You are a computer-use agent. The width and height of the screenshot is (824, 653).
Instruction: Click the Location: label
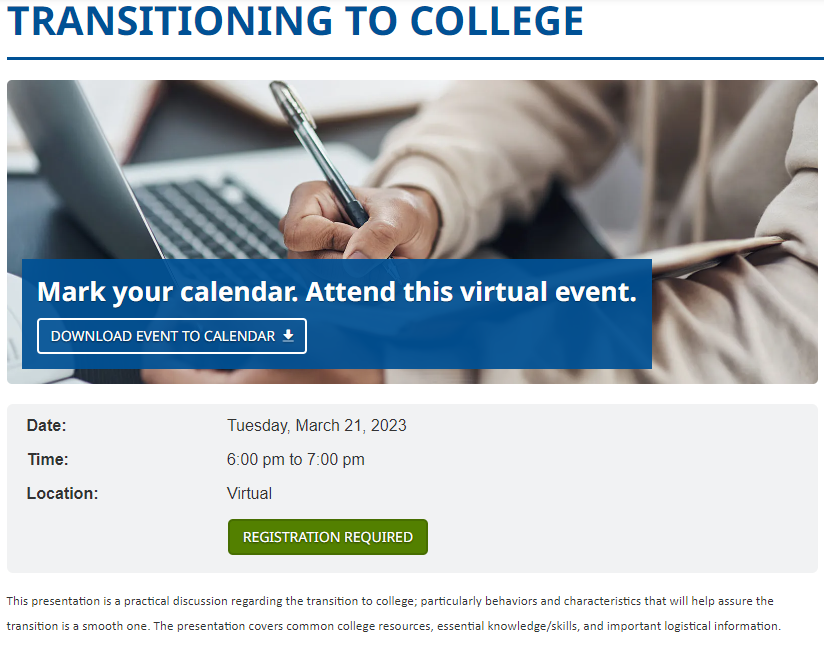pyautogui.click(x=63, y=494)
